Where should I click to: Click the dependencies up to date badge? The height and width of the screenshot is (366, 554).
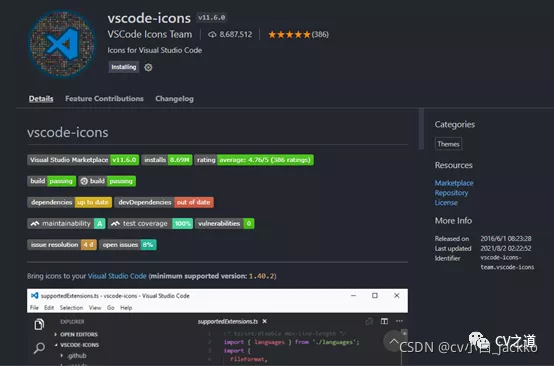coord(70,202)
